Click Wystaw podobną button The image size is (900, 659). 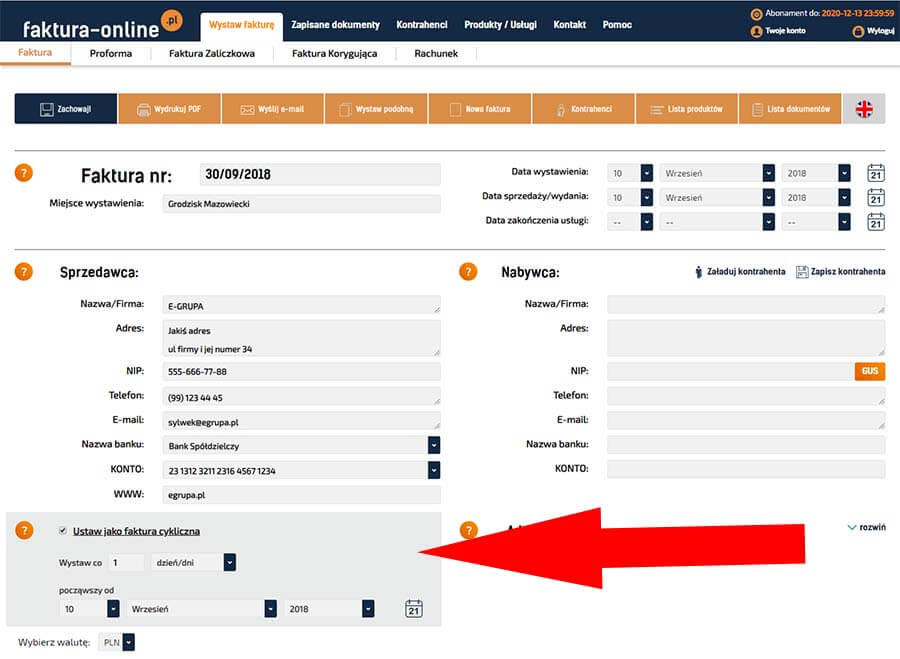(x=376, y=108)
